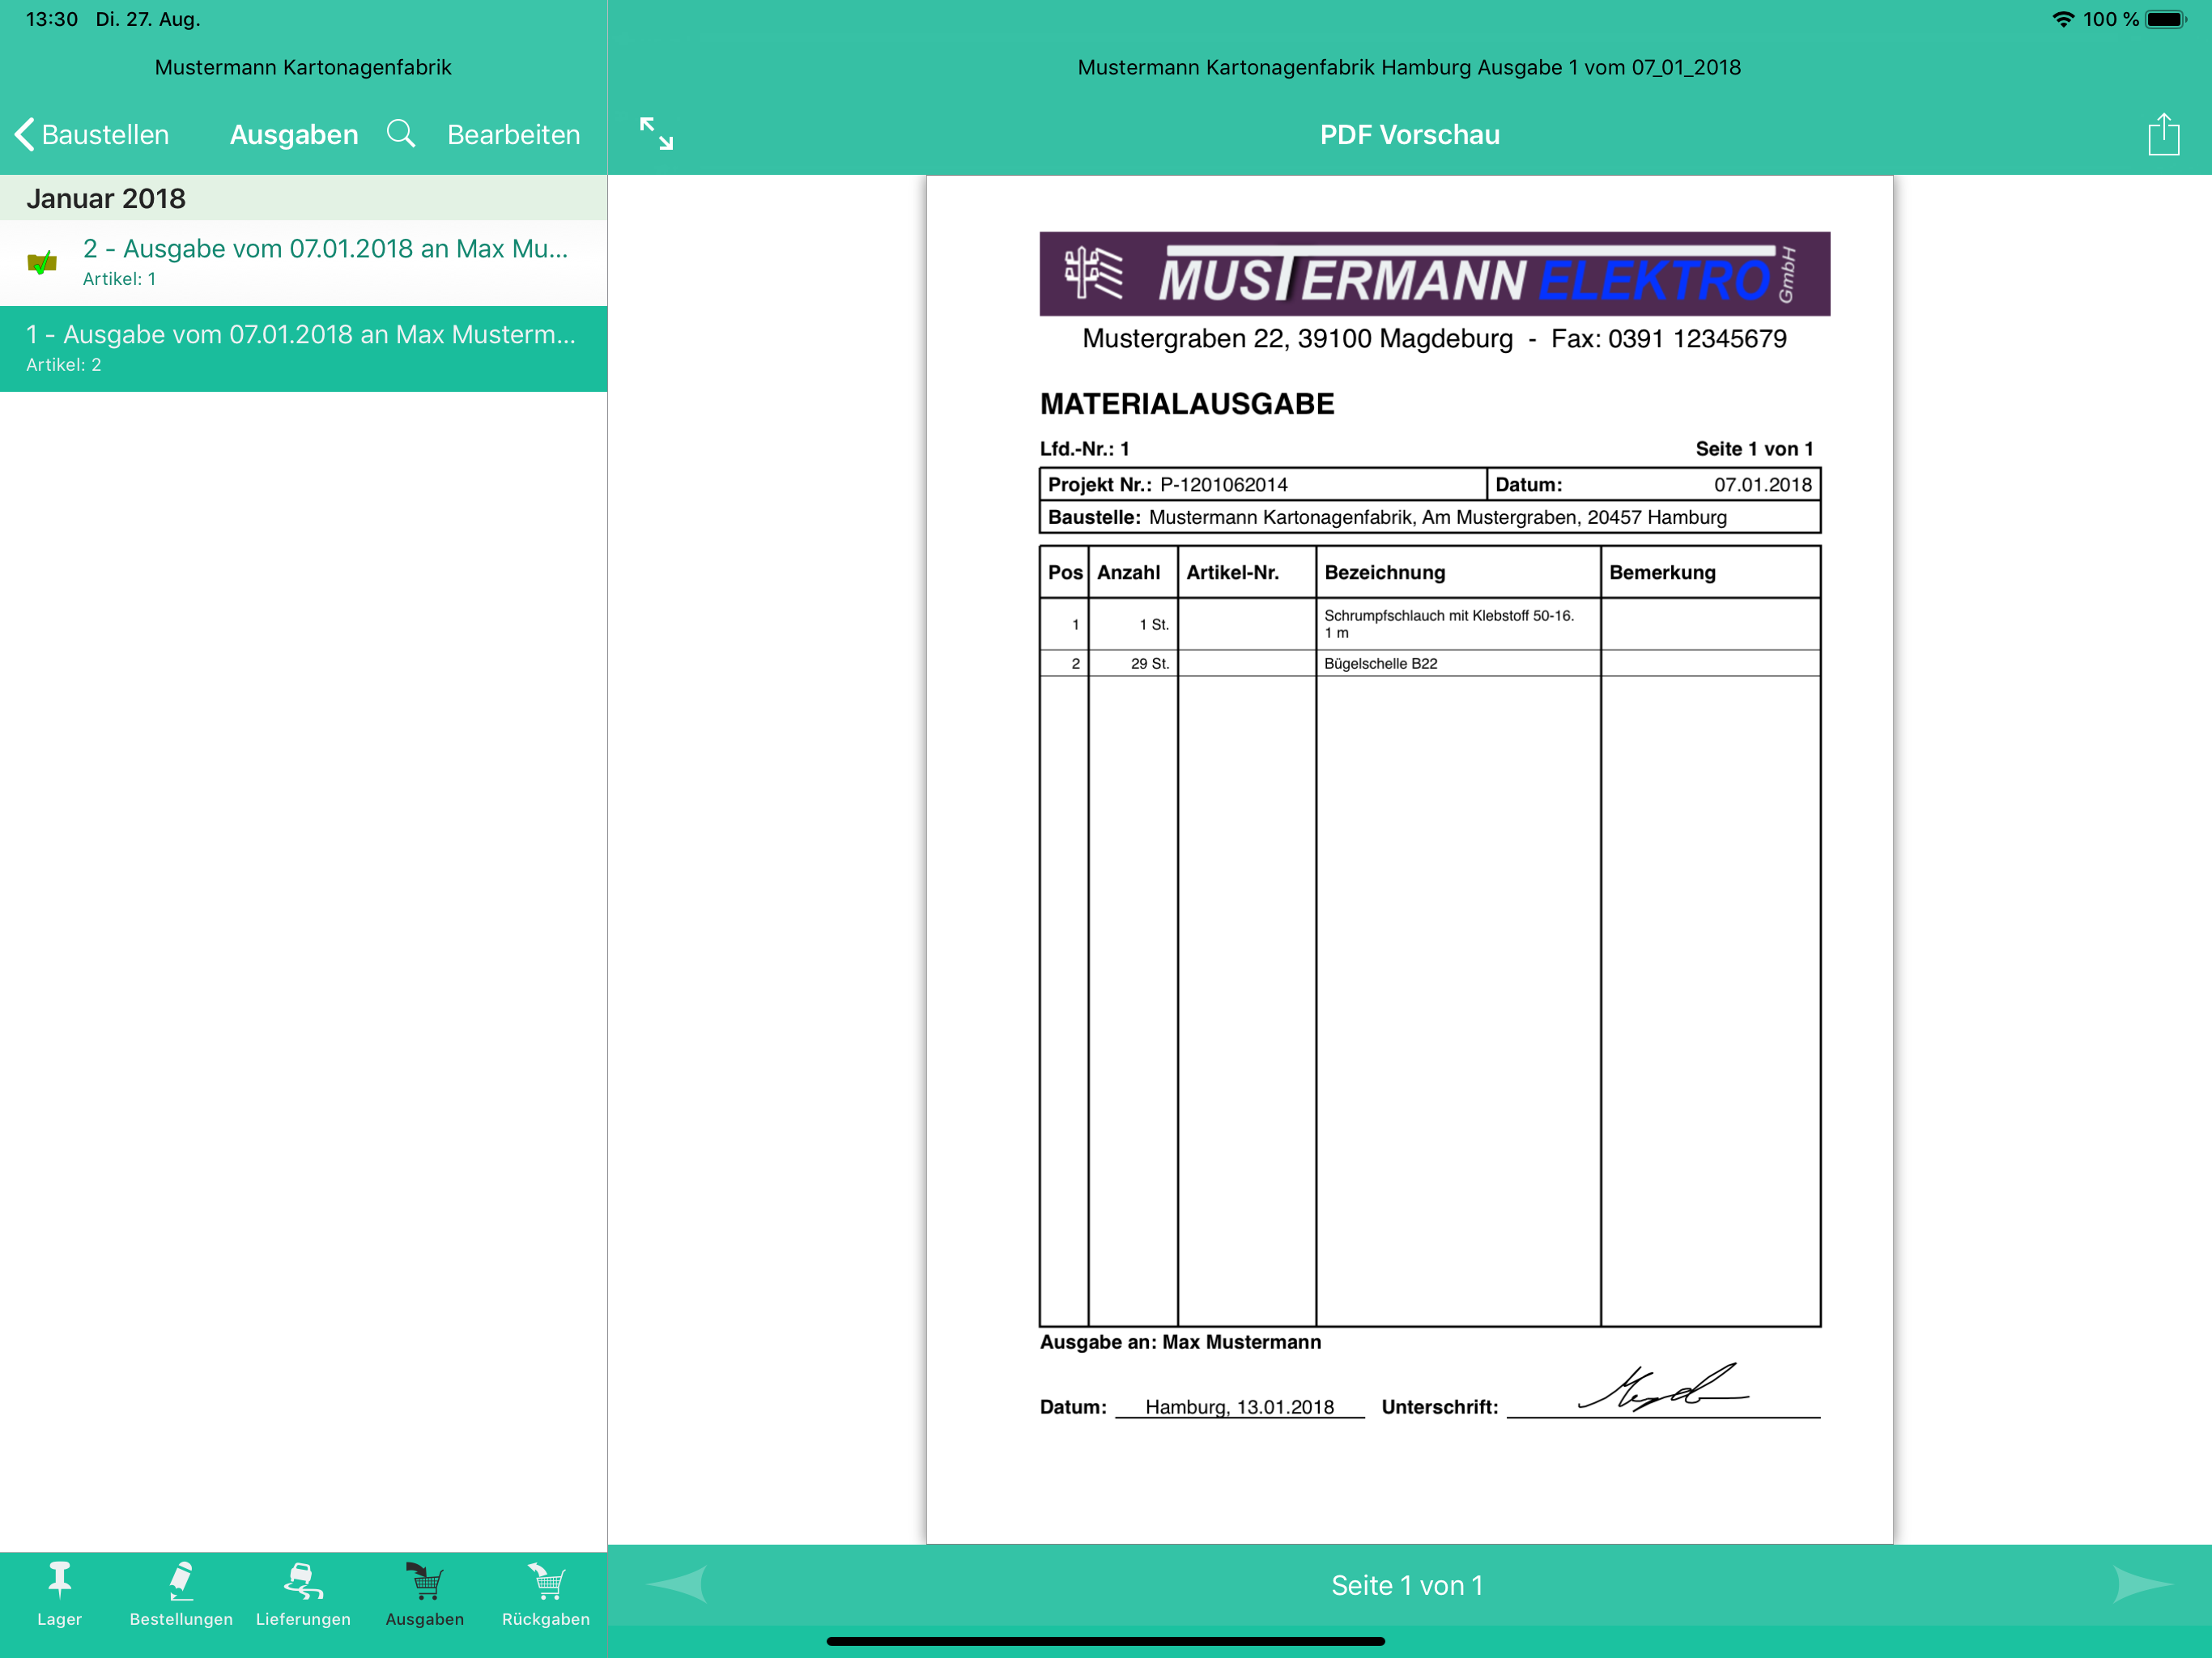2212x1658 pixels.
Task: Tap Hamburg, 13.01.2018 date line
Action: 1239,1406
